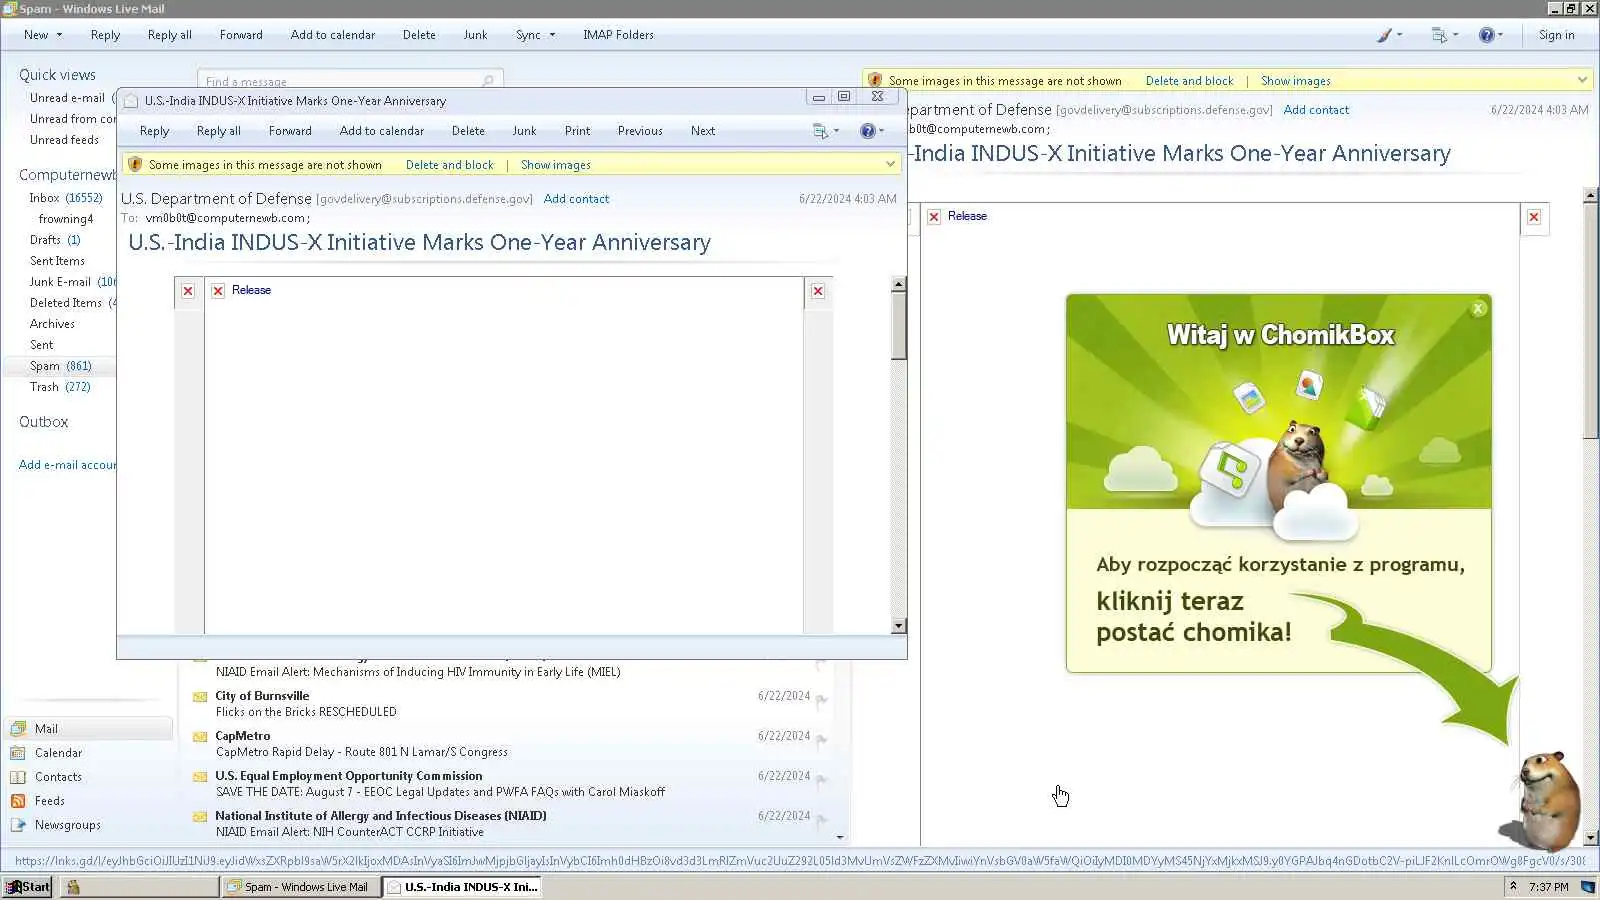Screen dimensions: 1600x900
Task: Click the broken image at right of main reading pane
Action: [1534, 217]
